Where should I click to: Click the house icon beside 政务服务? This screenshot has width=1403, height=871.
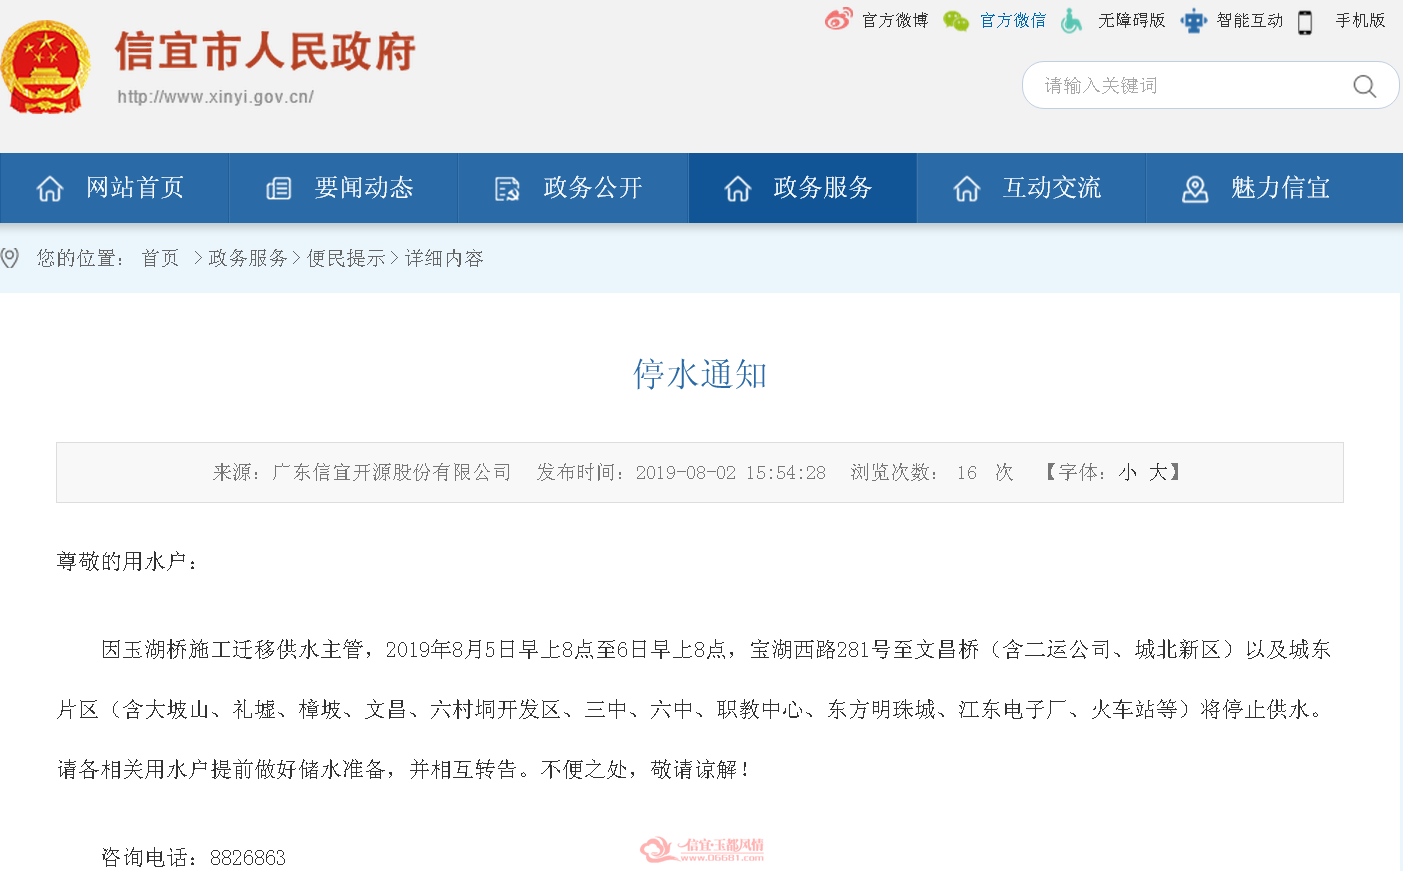(738, 188)
